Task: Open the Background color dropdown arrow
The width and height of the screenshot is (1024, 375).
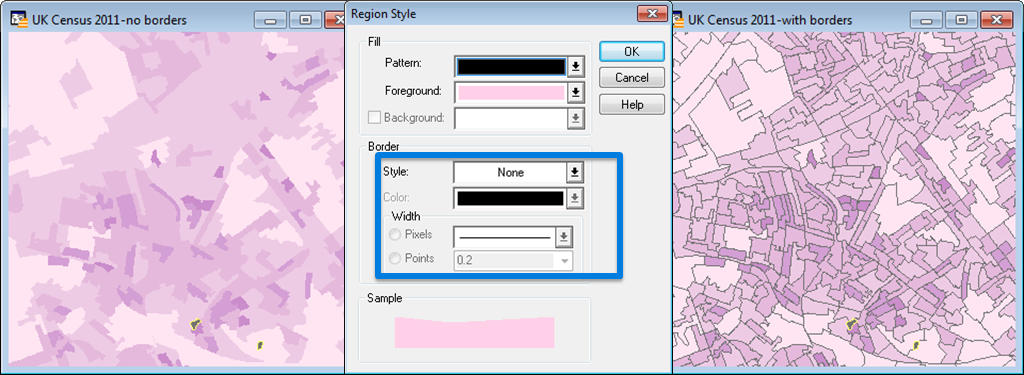Action: pos(575,118)
